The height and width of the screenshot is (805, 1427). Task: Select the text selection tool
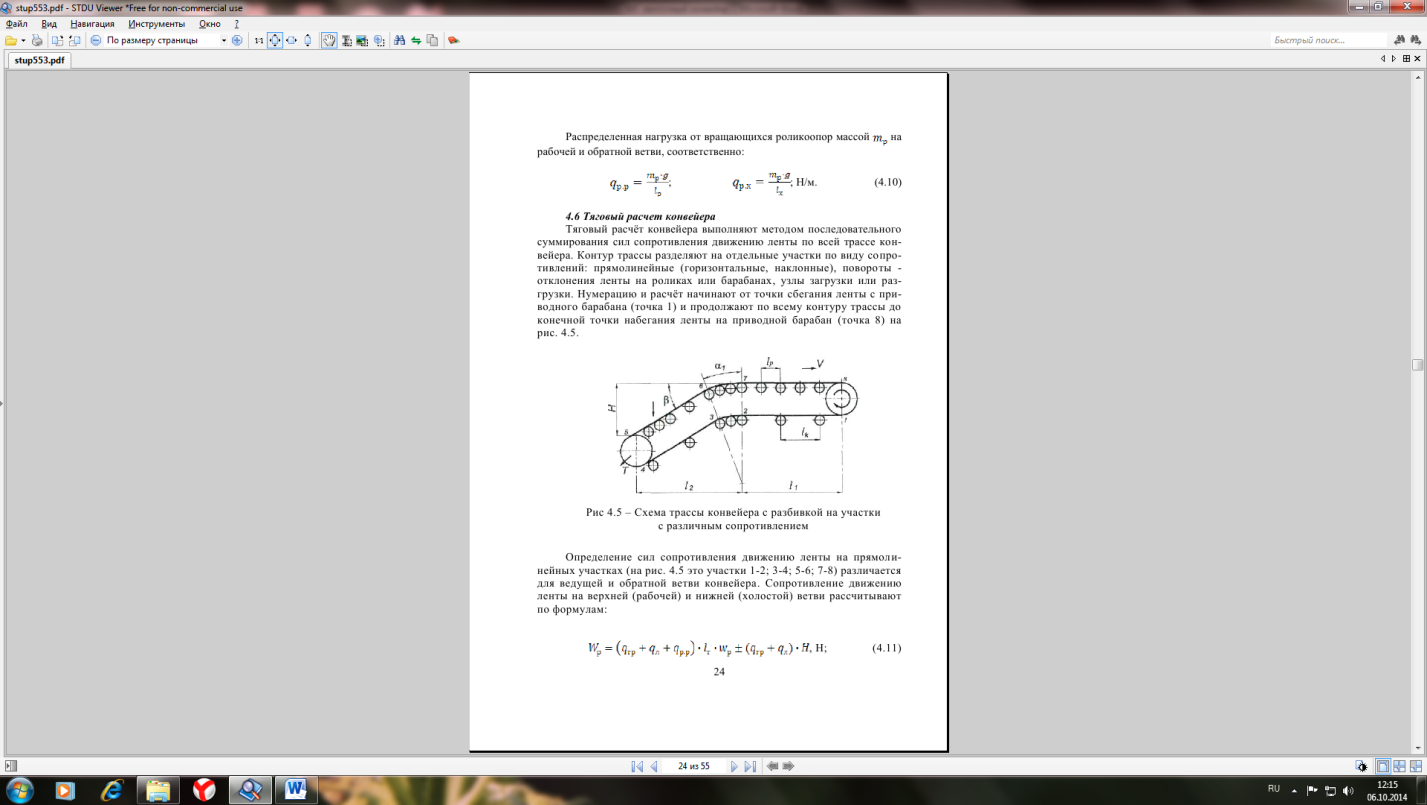point(346,40)
